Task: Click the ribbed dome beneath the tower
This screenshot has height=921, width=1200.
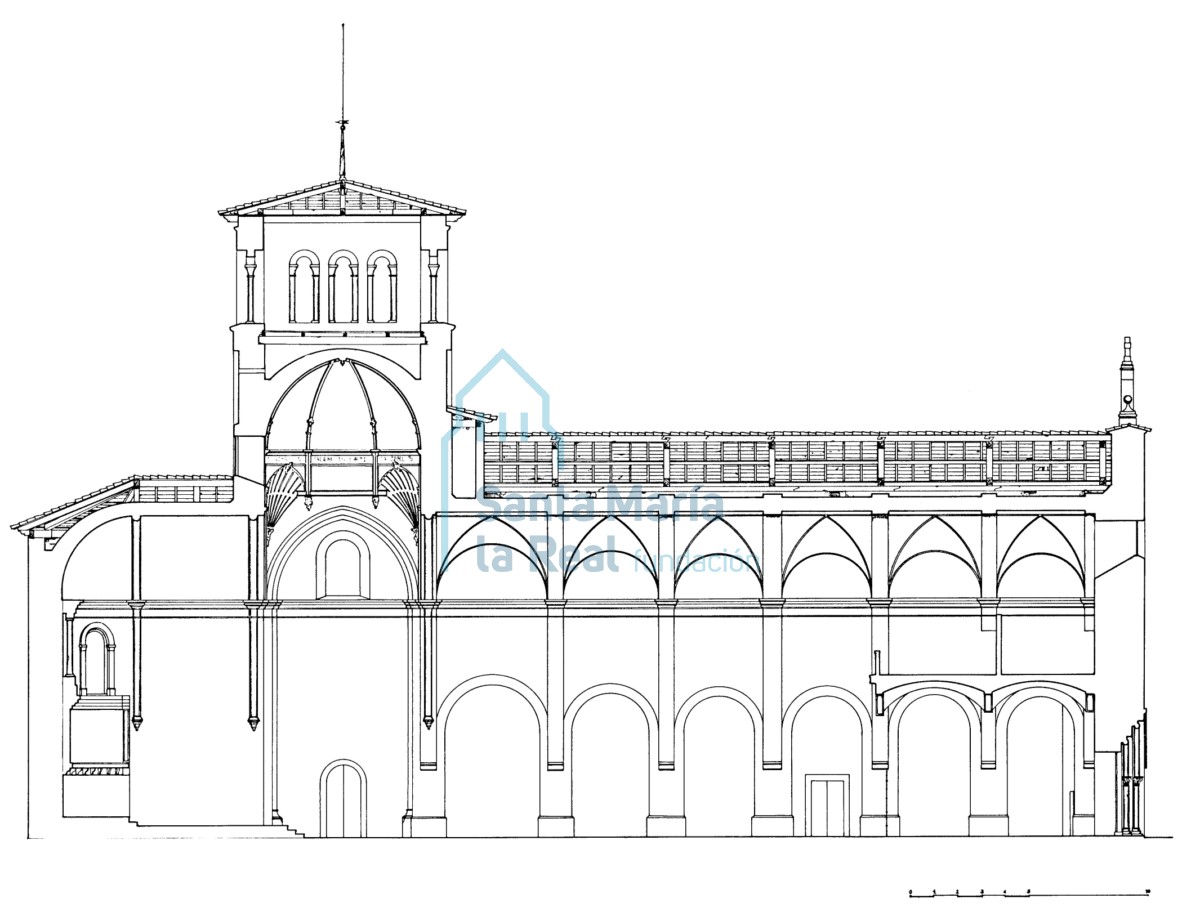Action: [343, 410]
